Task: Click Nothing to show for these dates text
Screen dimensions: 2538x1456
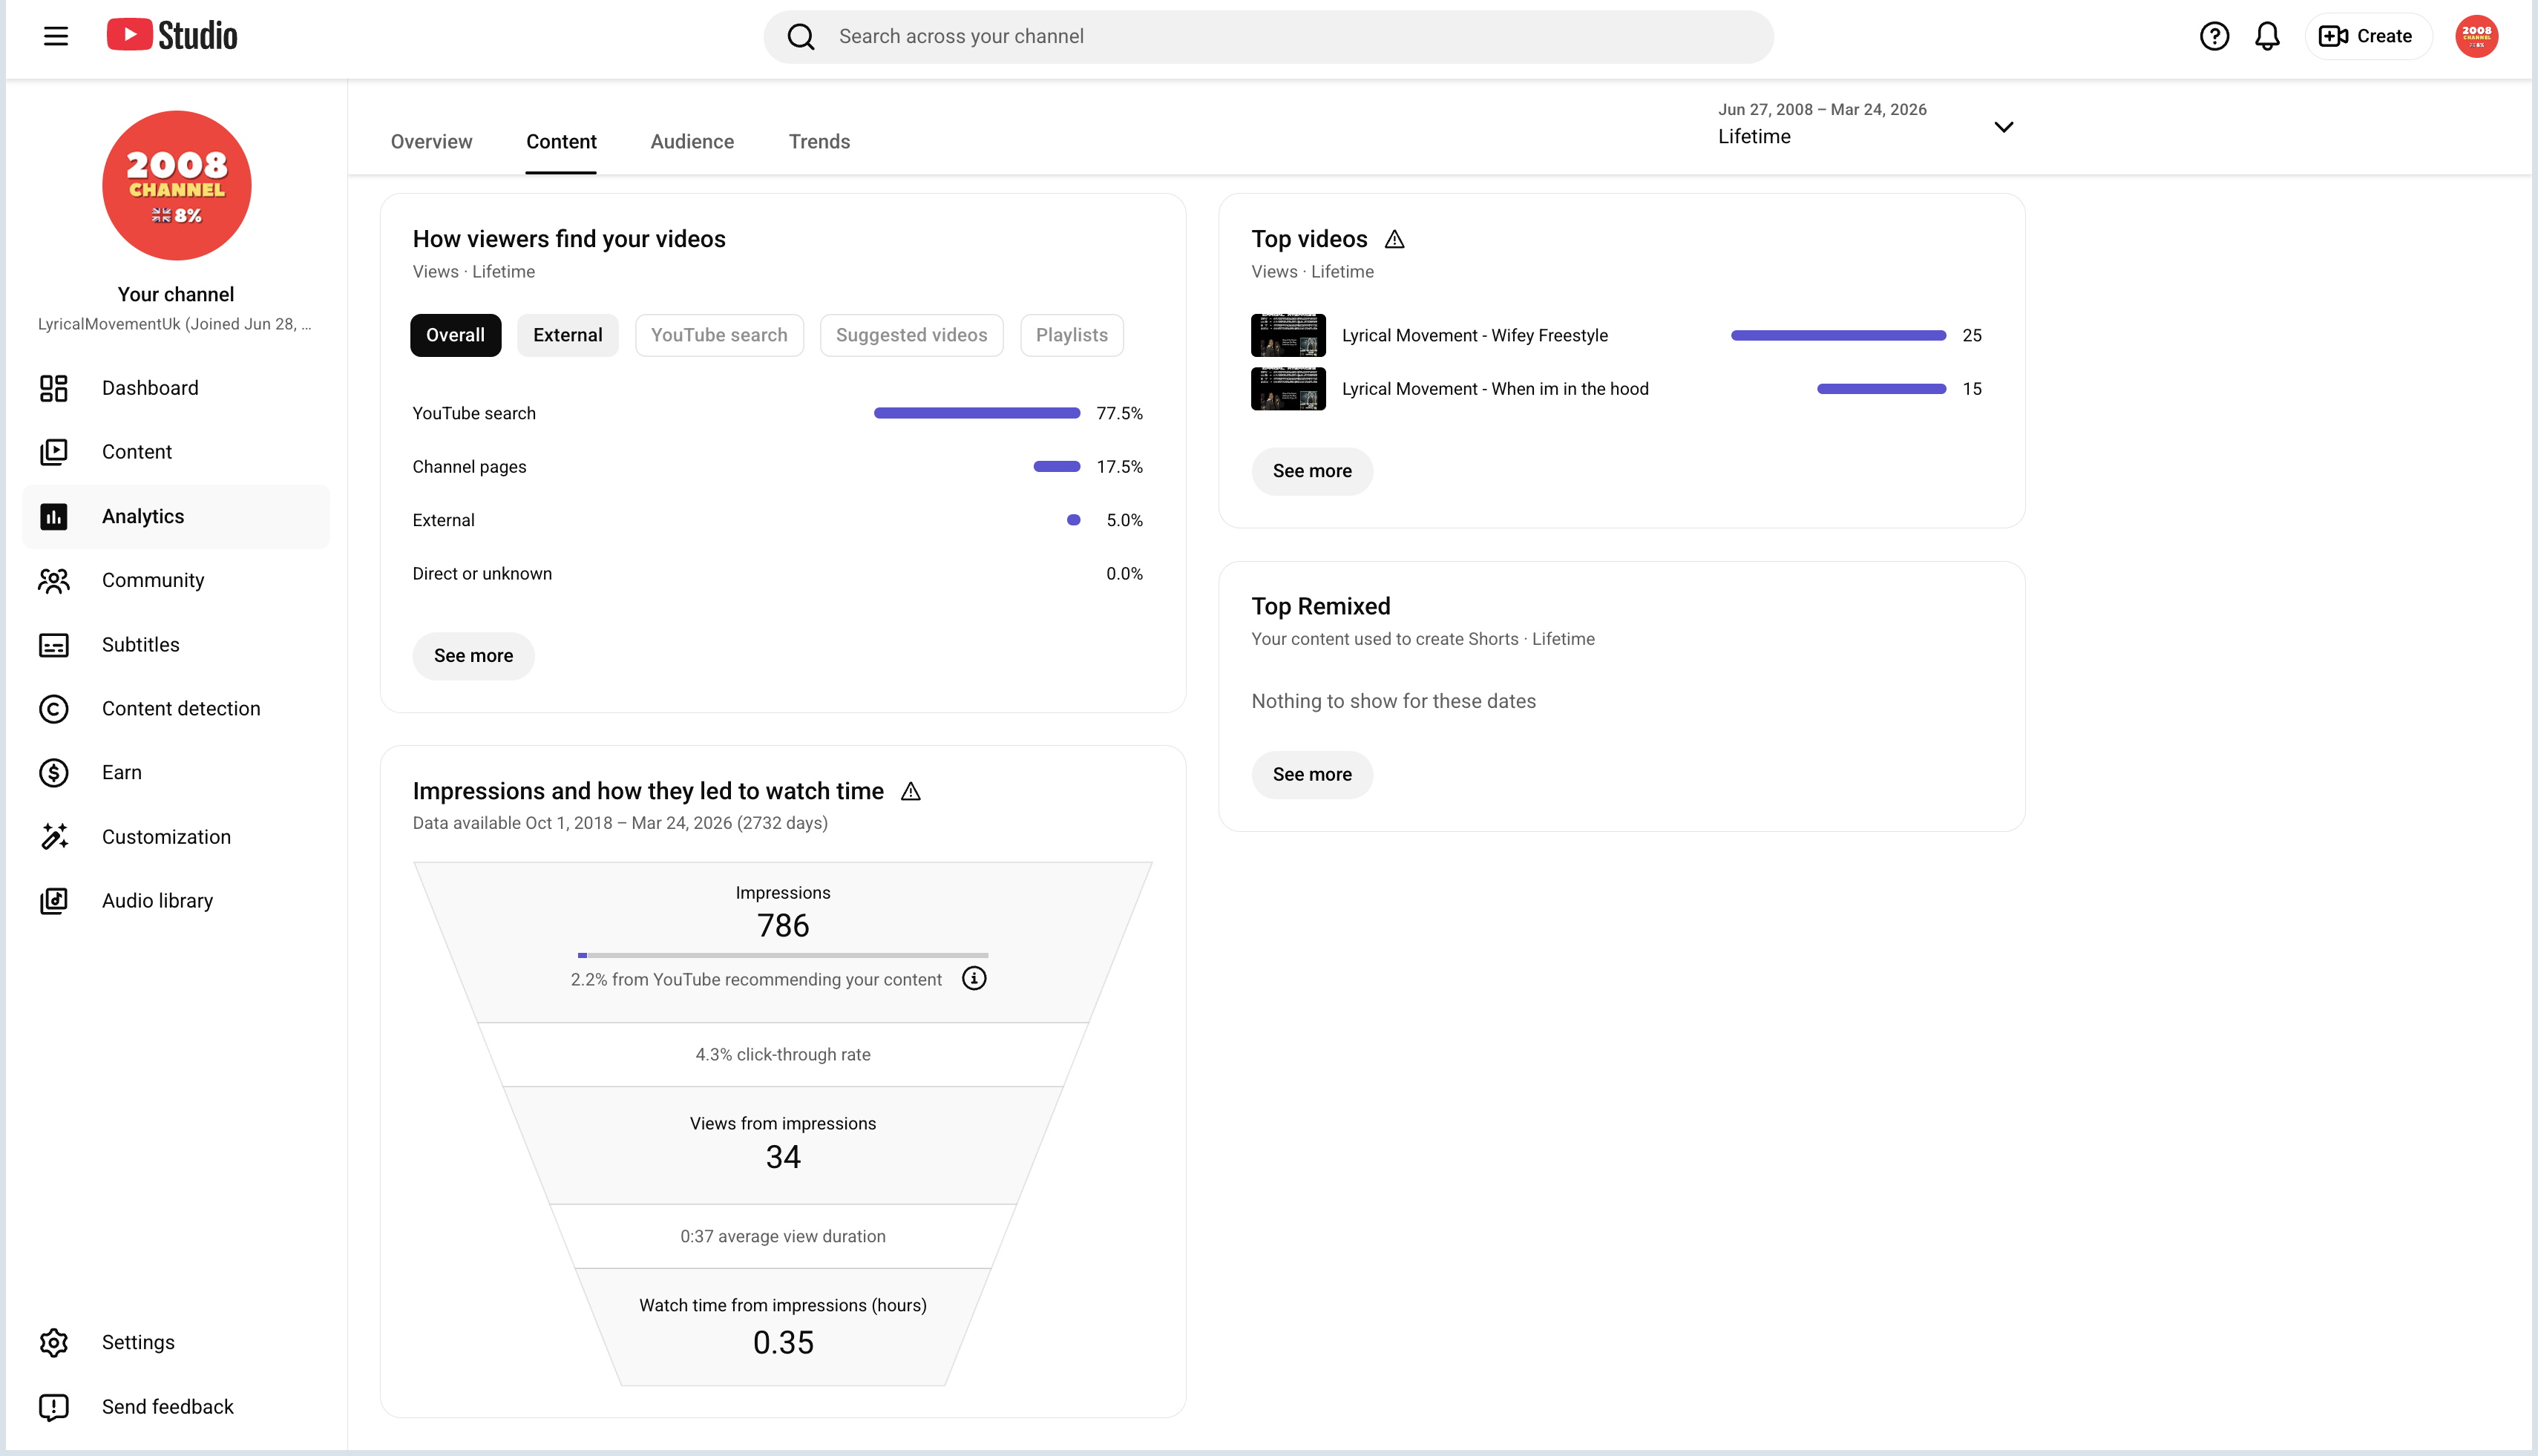Action: [1393, 702]
